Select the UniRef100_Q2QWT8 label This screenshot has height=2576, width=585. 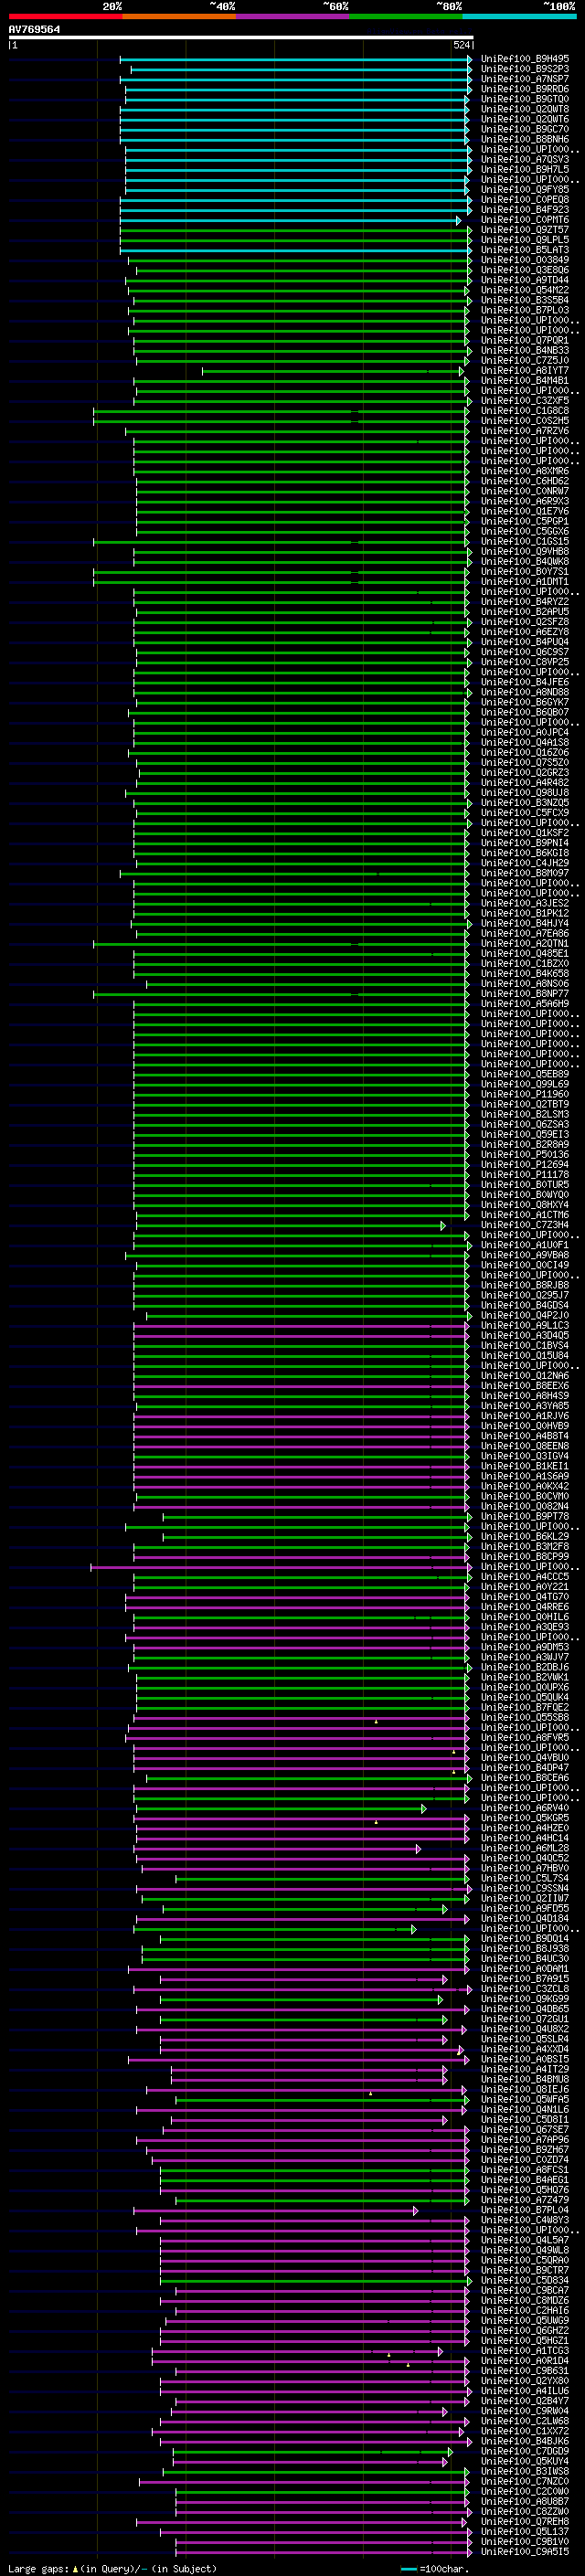pyautogui.click(x=524, y=109)
